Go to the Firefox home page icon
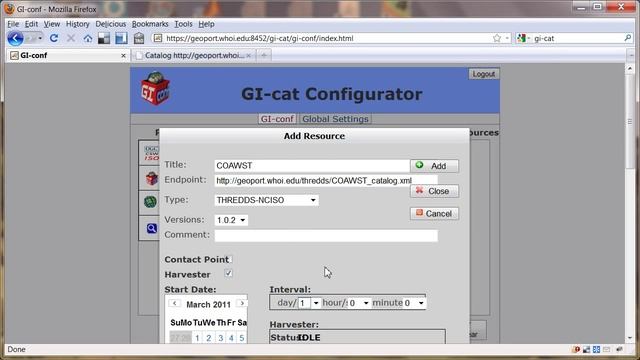The image size is (640, 360). 88,39
